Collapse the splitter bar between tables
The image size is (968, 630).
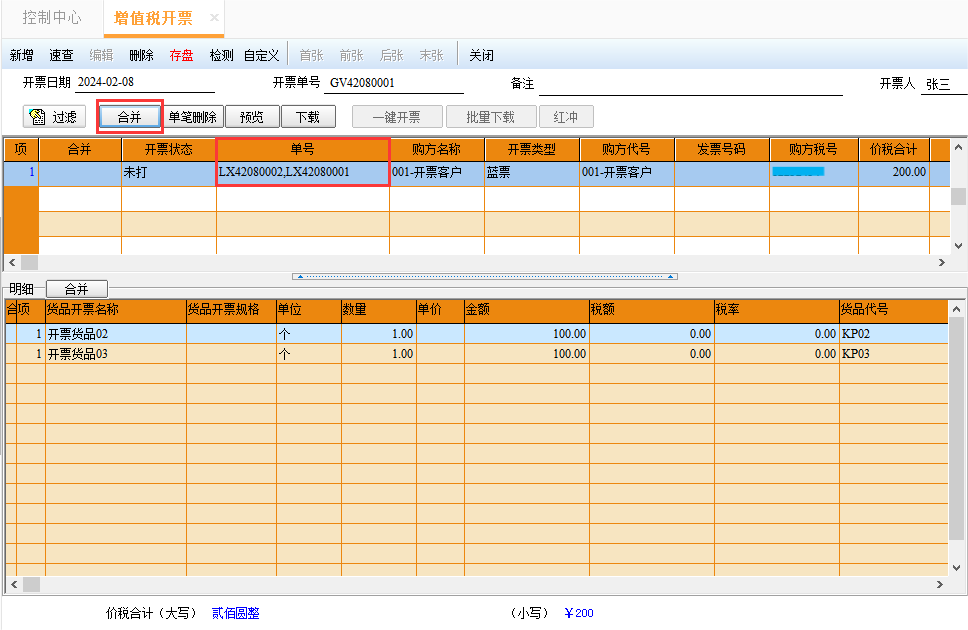pos(485,276)
